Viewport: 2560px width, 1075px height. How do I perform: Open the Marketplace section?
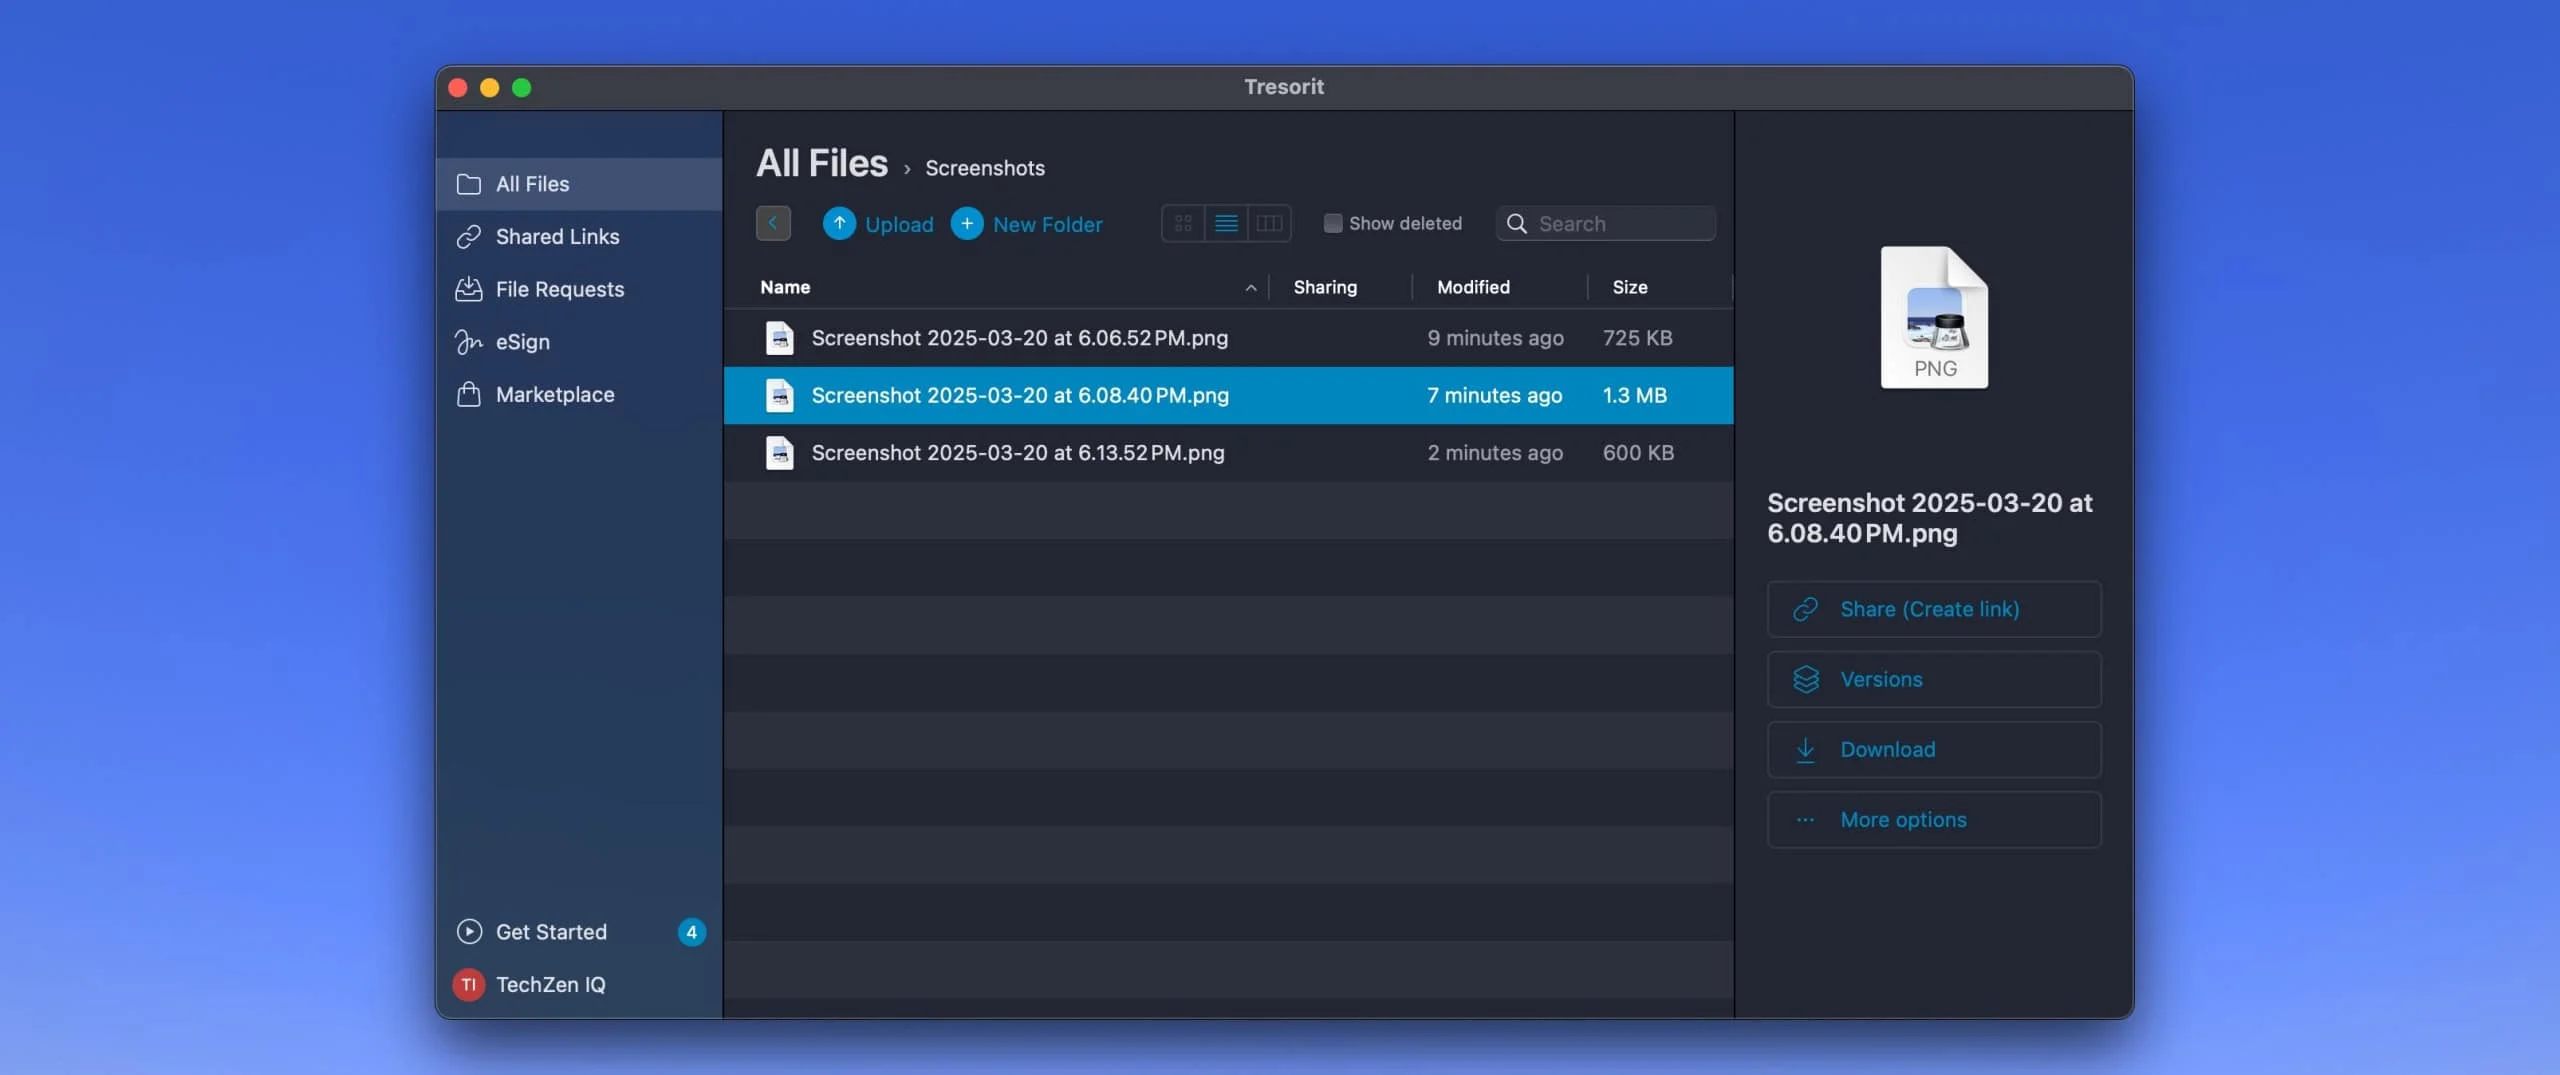[x=555, y=394]
